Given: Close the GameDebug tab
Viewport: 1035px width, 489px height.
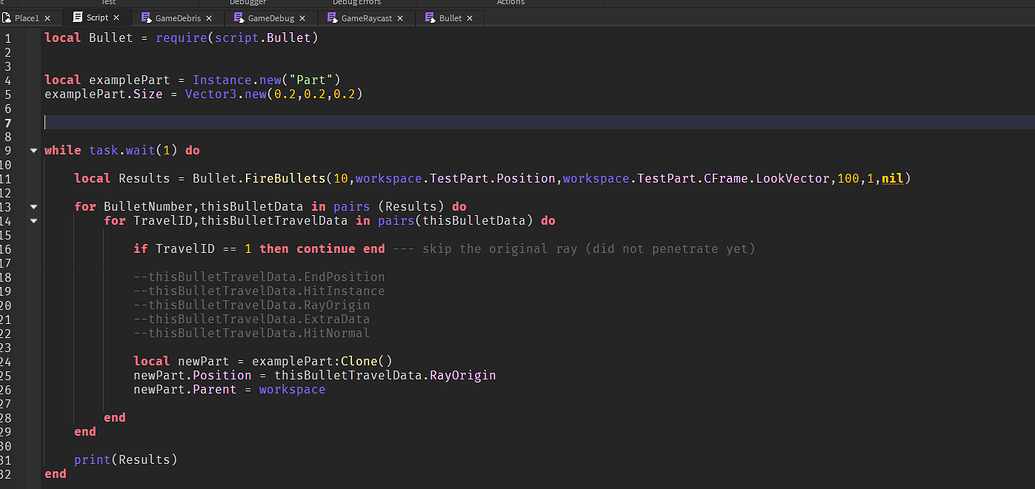Looking at the screenshot, I should 302,18.
